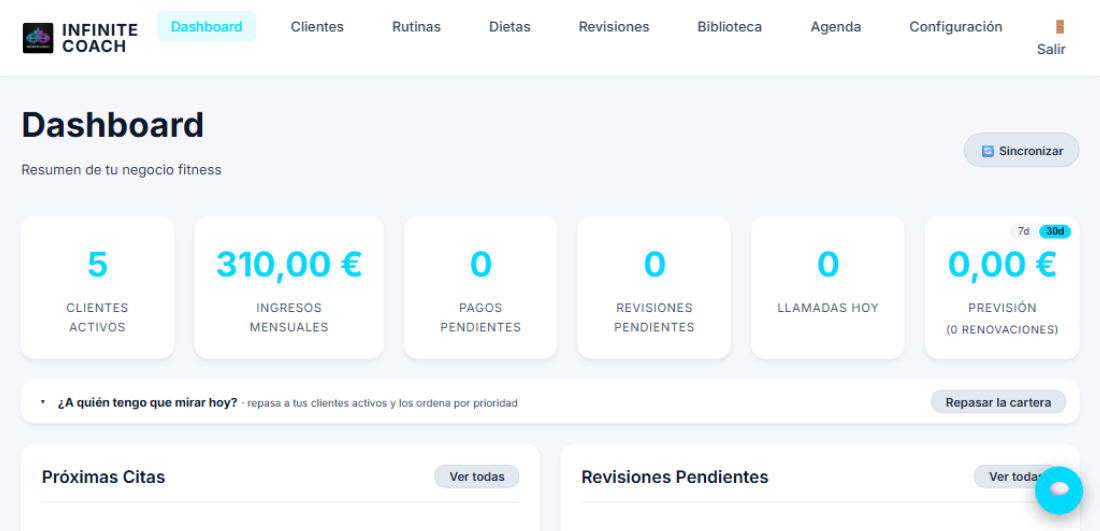1100x531 pixels.
Task: Go to the Agenda page
Action: 836,27
